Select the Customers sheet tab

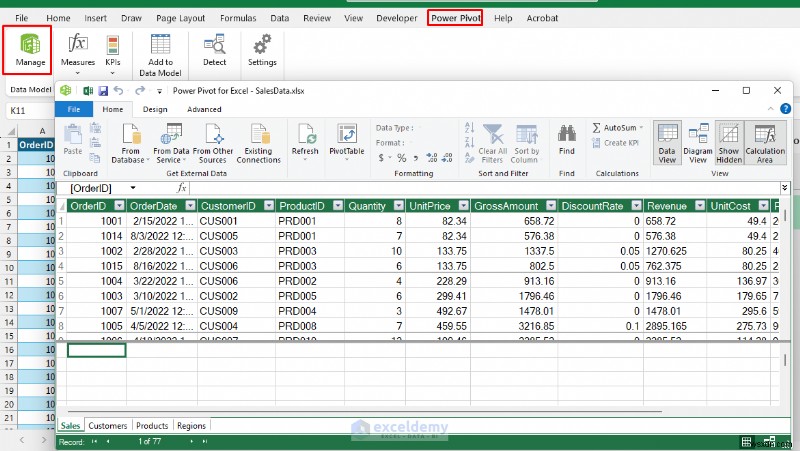108,425
